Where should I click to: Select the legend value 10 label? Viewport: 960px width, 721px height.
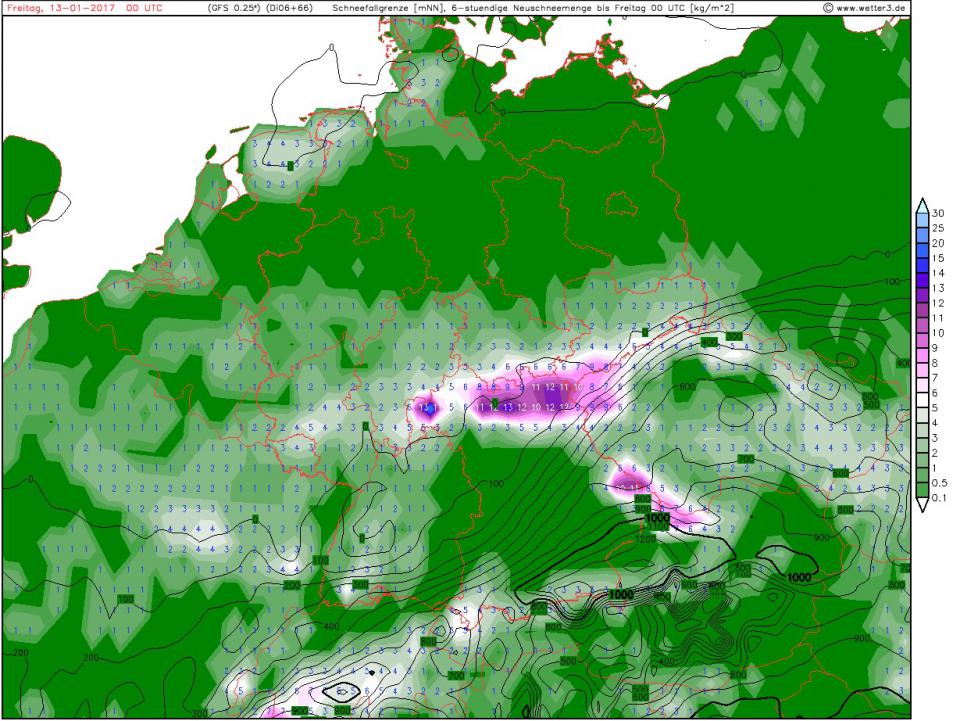click(939, 333)
